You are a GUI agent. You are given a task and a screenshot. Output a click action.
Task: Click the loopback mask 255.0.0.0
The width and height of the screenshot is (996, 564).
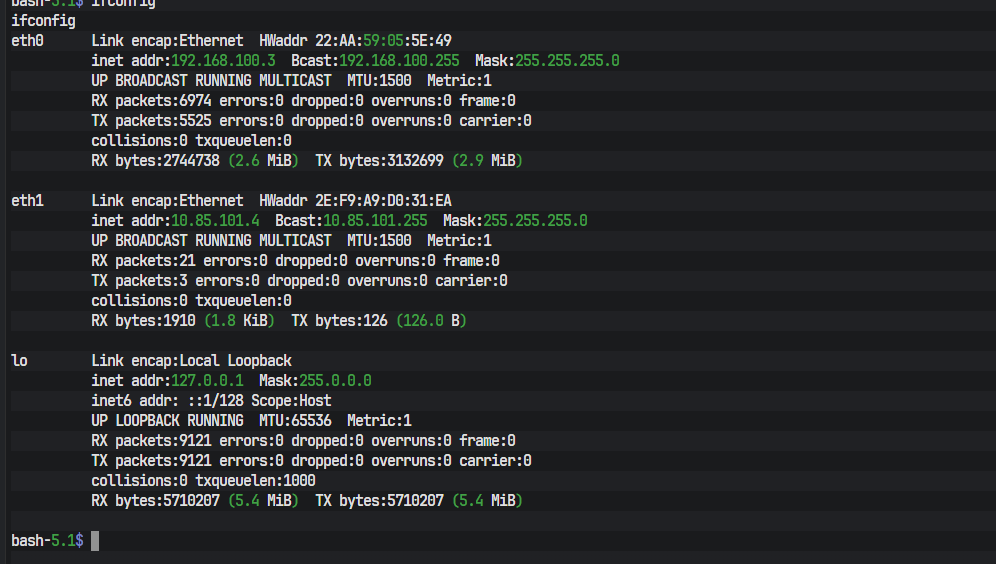coord(335,381)
